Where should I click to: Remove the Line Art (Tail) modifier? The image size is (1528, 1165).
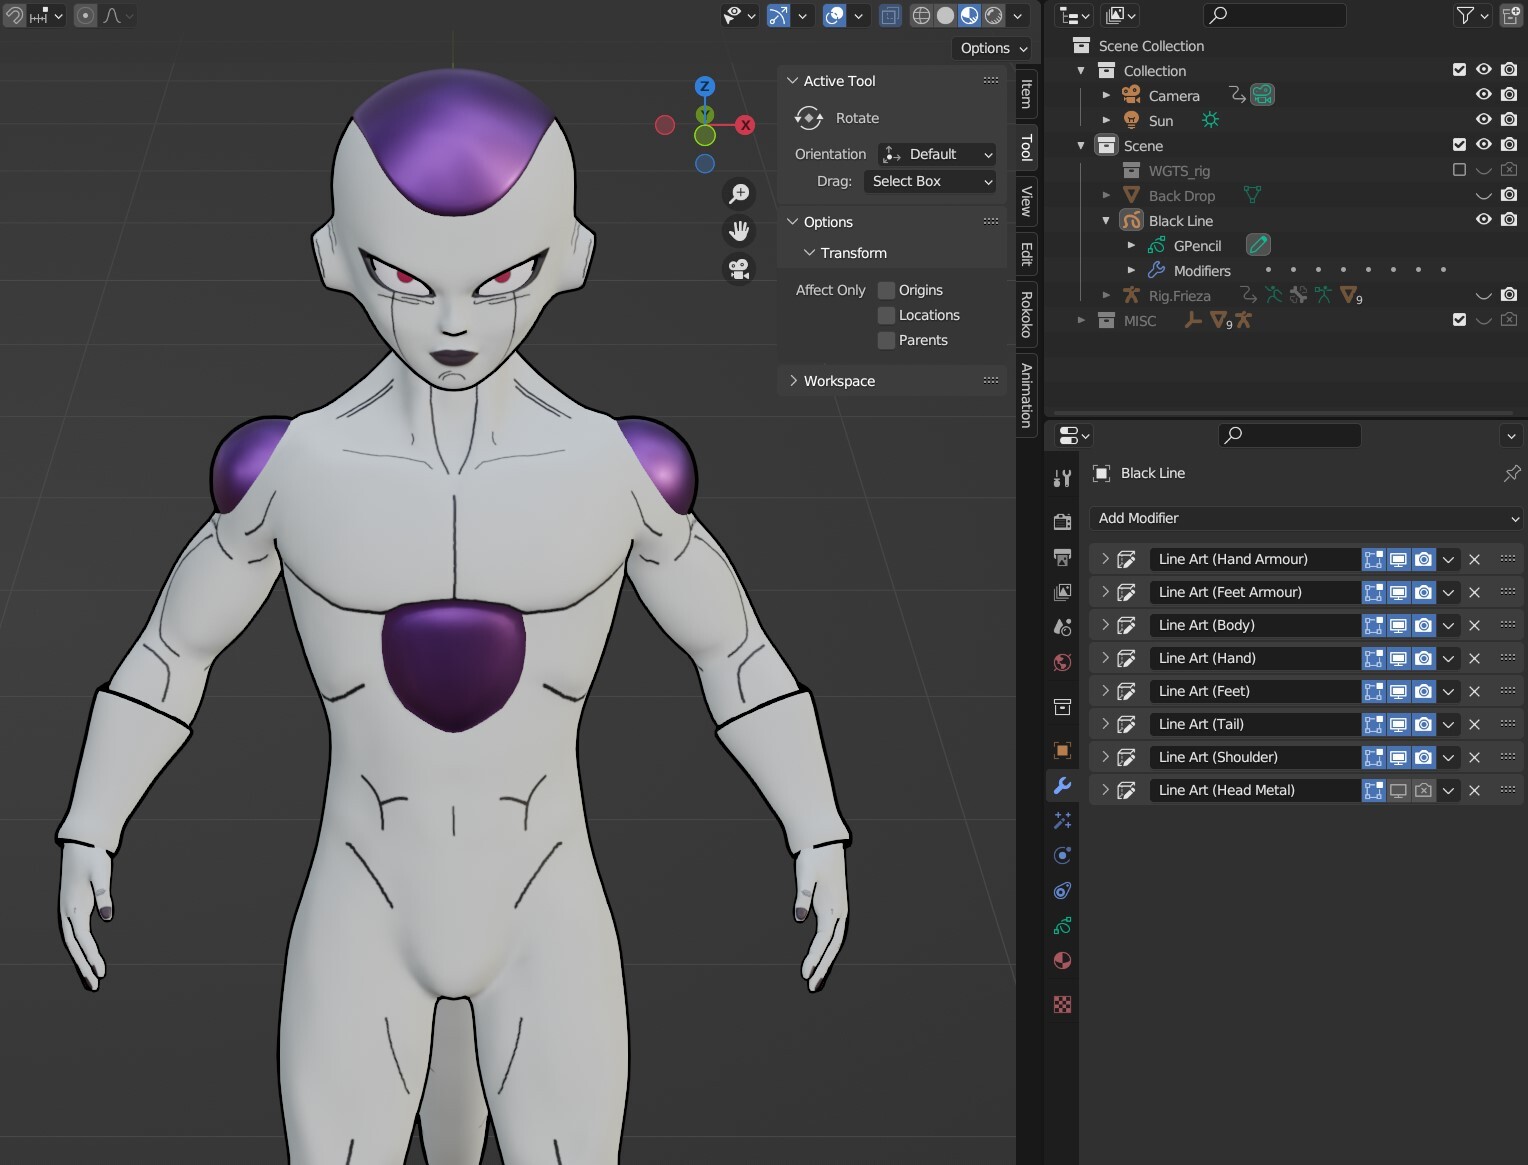(x=1474, y=724)
